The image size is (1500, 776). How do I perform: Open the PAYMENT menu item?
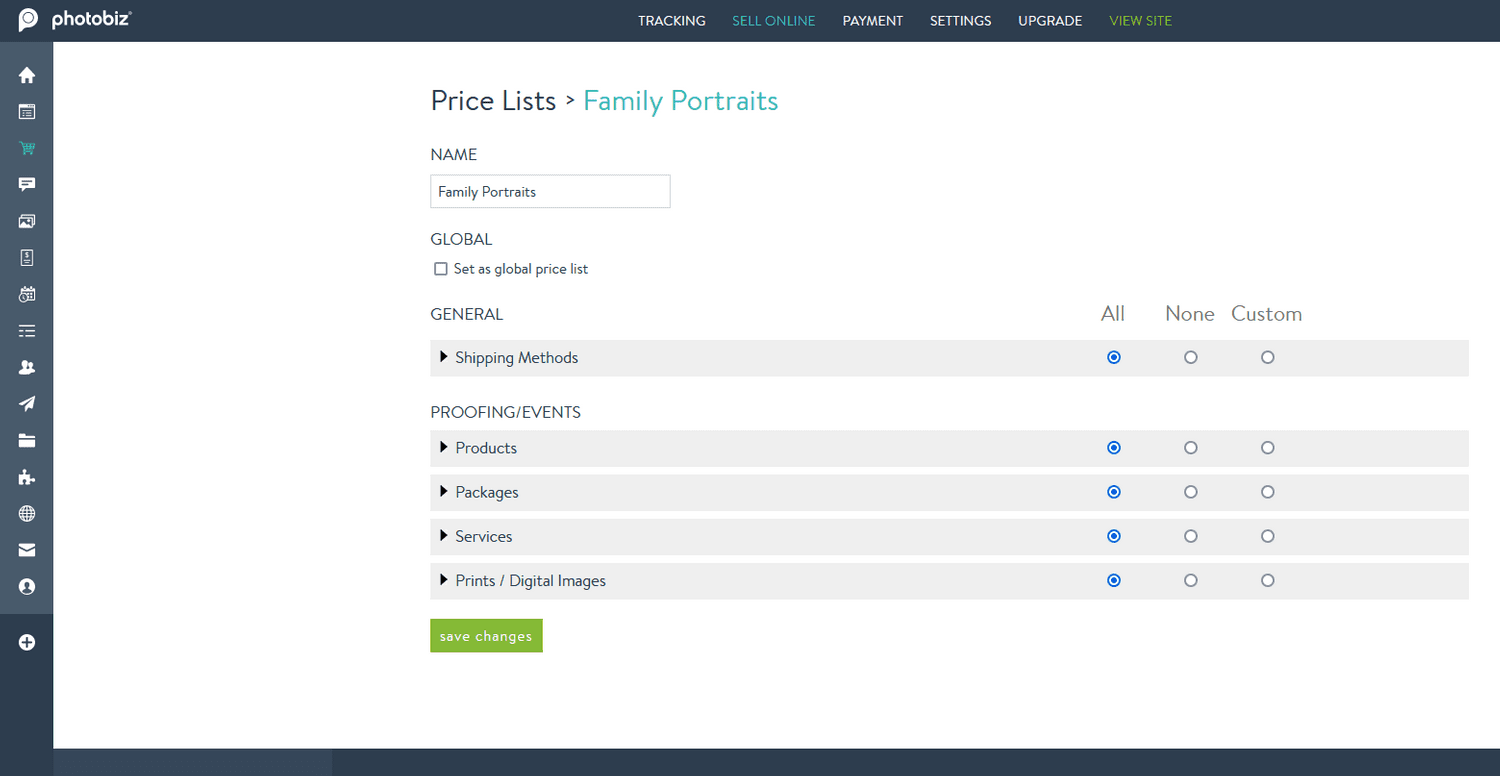point(872,20)
